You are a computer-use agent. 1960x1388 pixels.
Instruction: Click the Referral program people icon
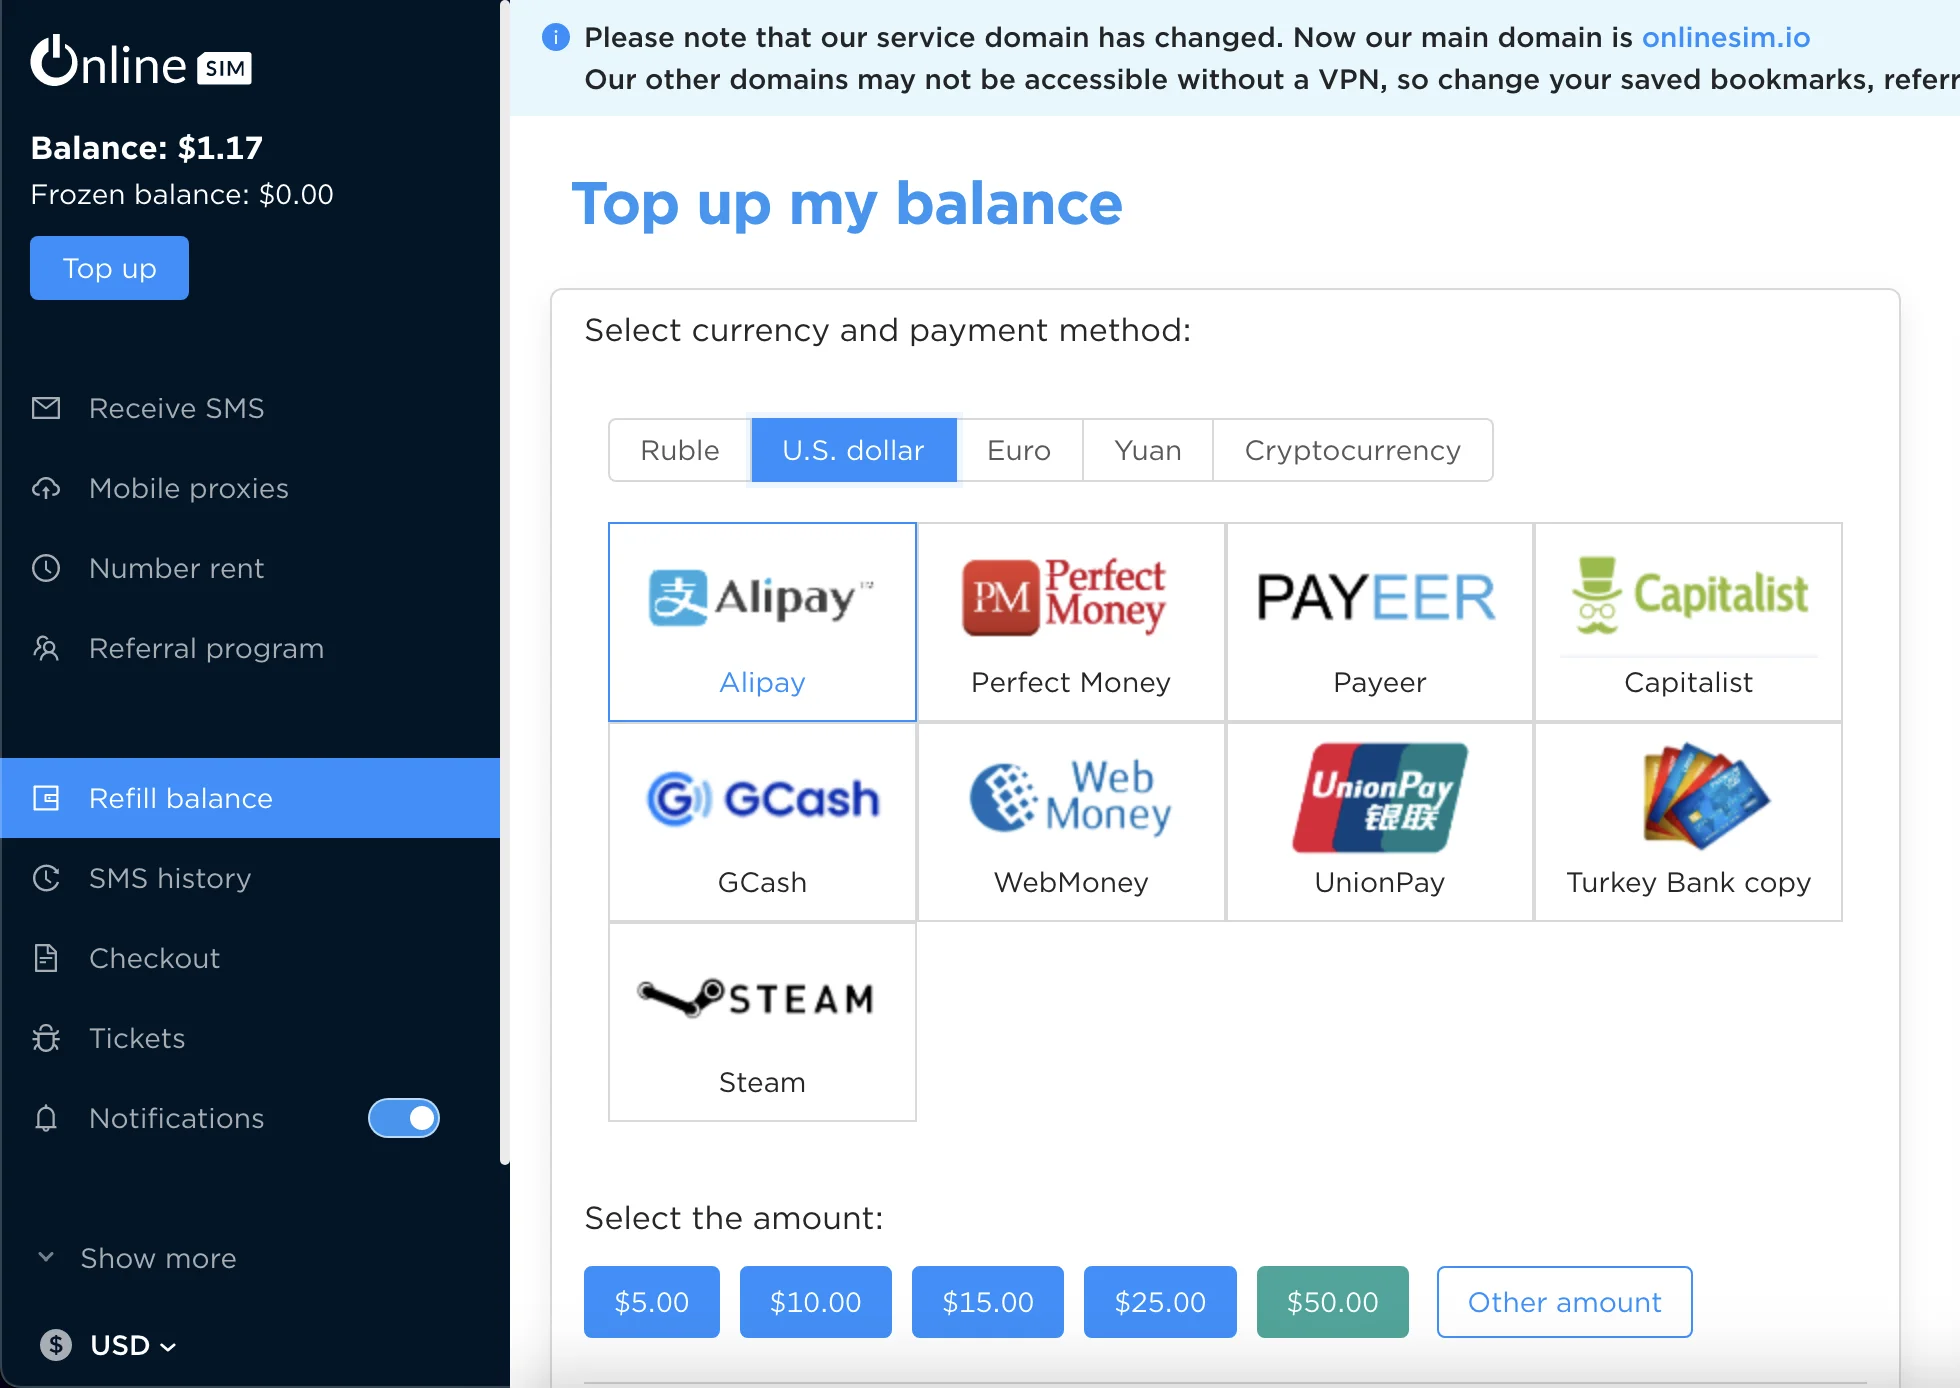pyautogui.click(x=46, y=648)
